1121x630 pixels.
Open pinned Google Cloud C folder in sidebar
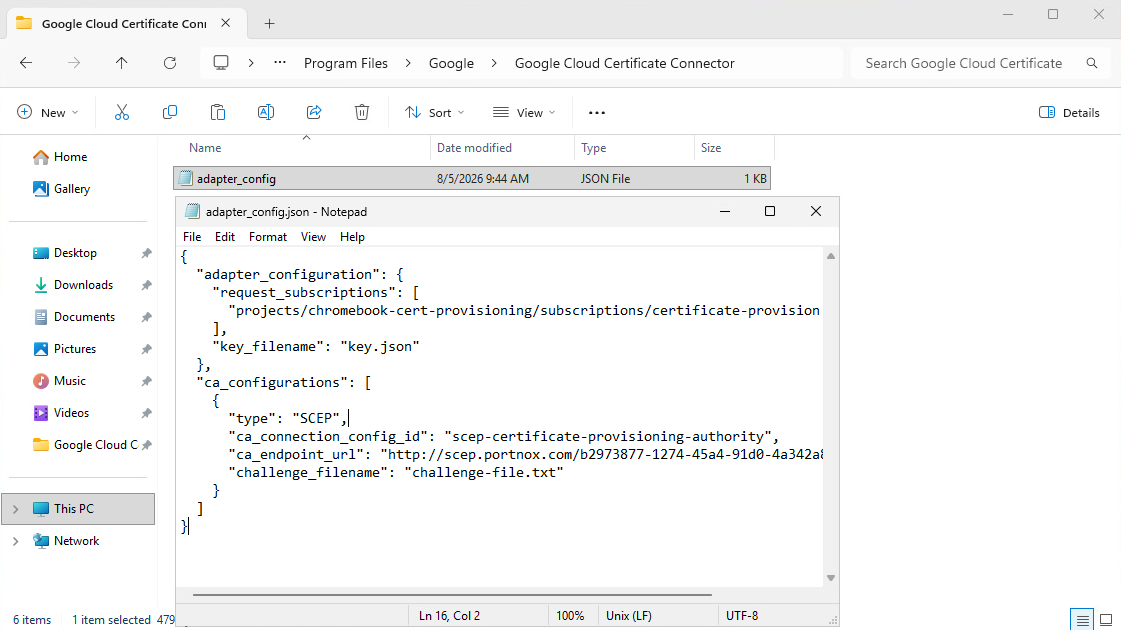[85, 445]
